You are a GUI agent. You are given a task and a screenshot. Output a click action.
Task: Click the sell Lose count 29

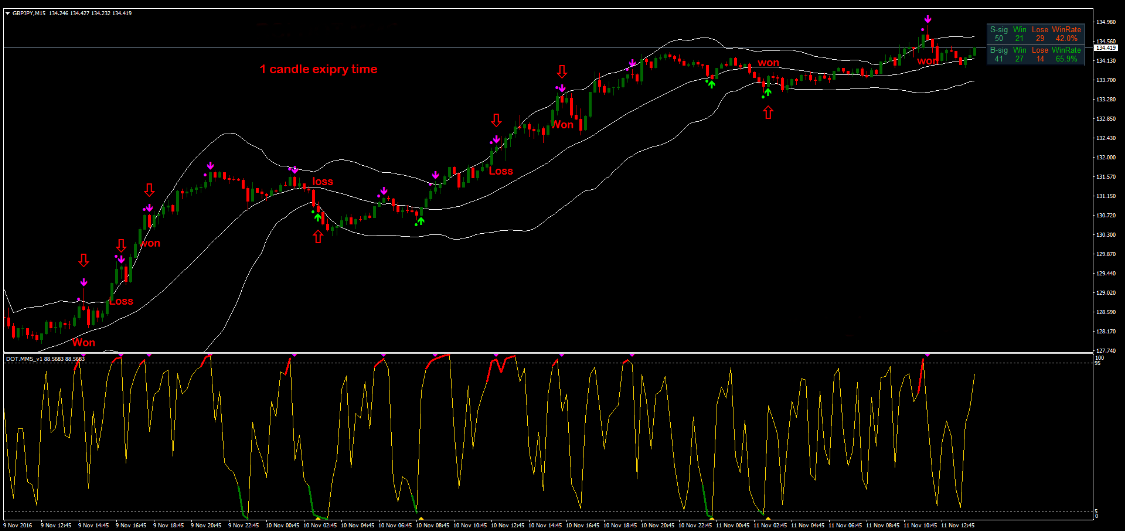(x=1040, y=38)
